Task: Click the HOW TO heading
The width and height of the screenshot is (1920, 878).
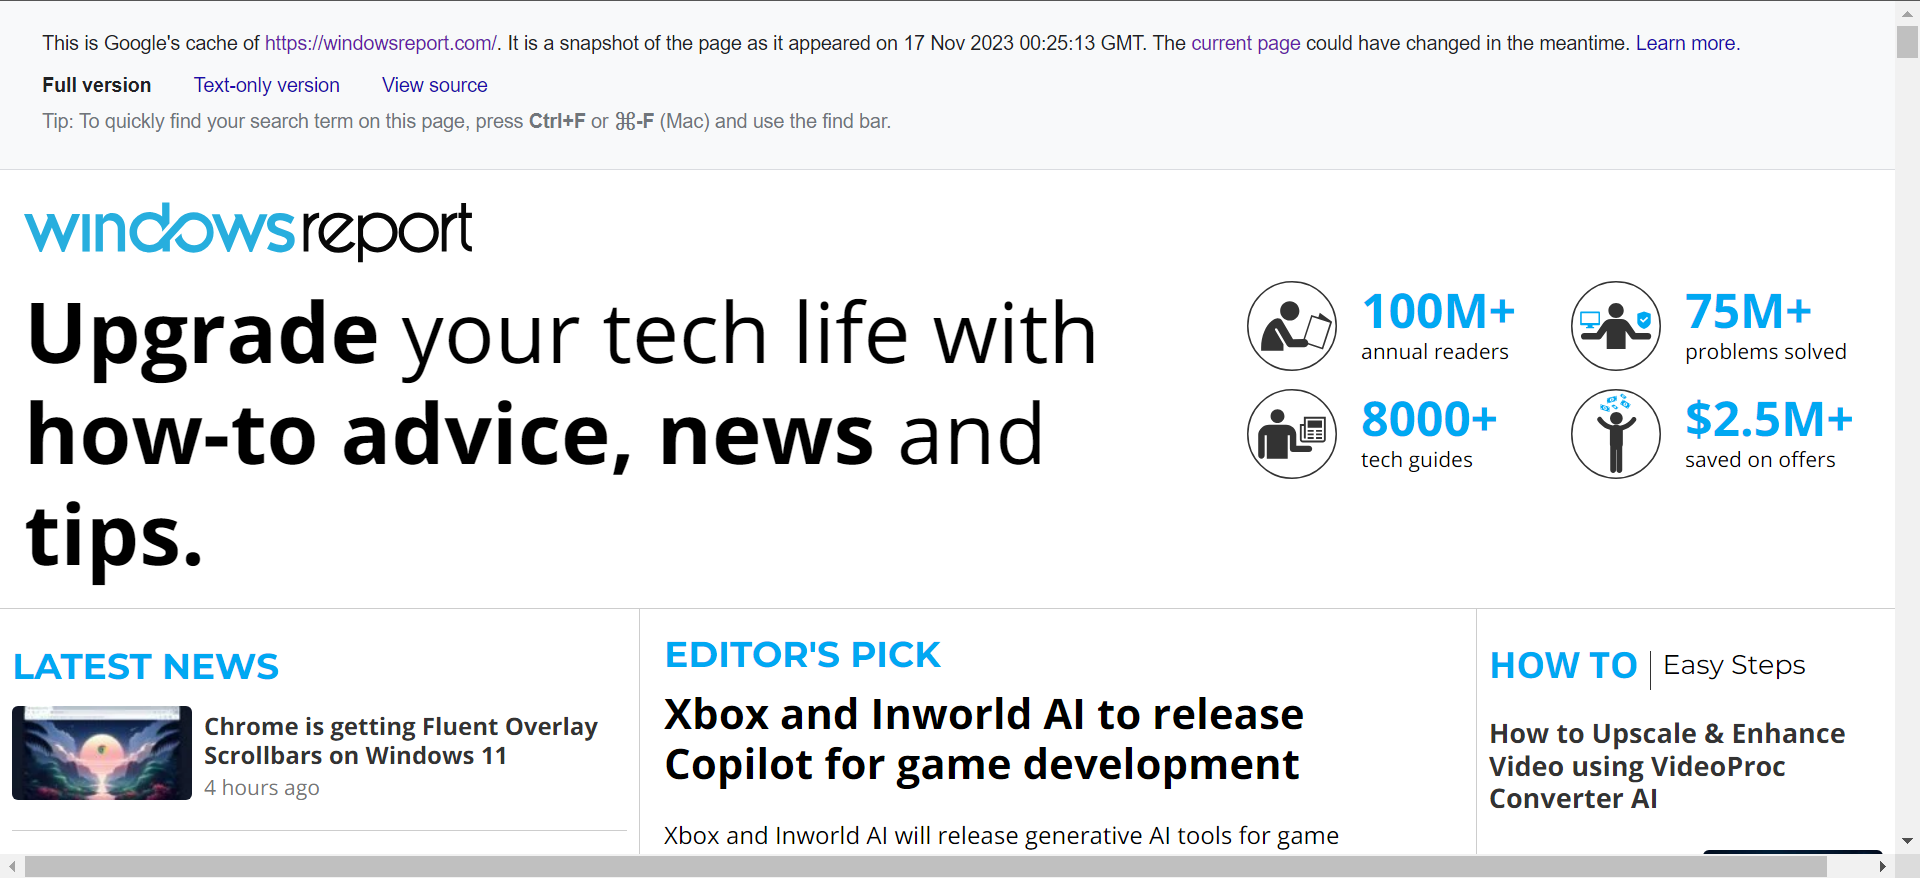Action: point(1563,666)
